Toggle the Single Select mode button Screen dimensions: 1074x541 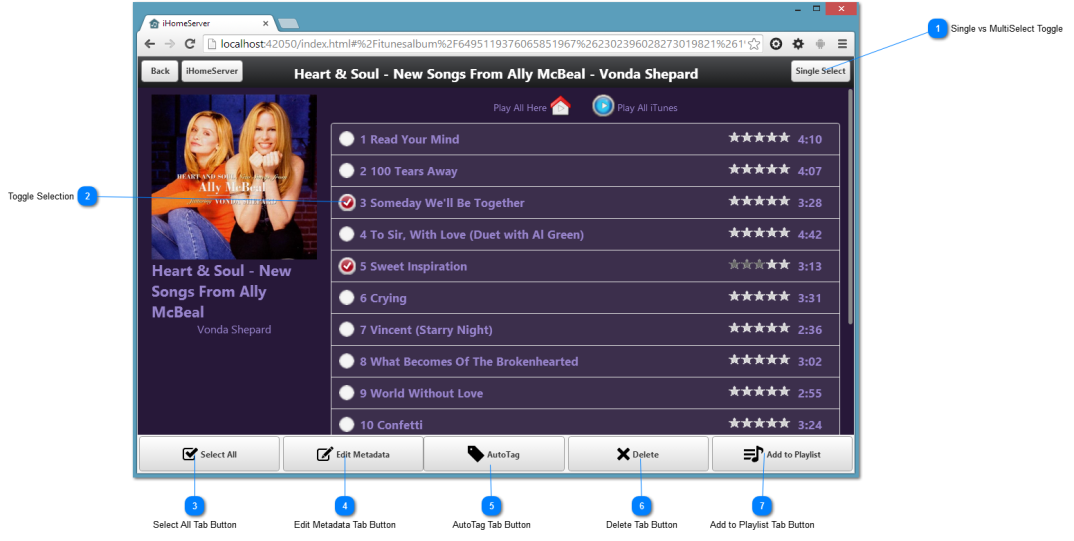tap(820, 71)
